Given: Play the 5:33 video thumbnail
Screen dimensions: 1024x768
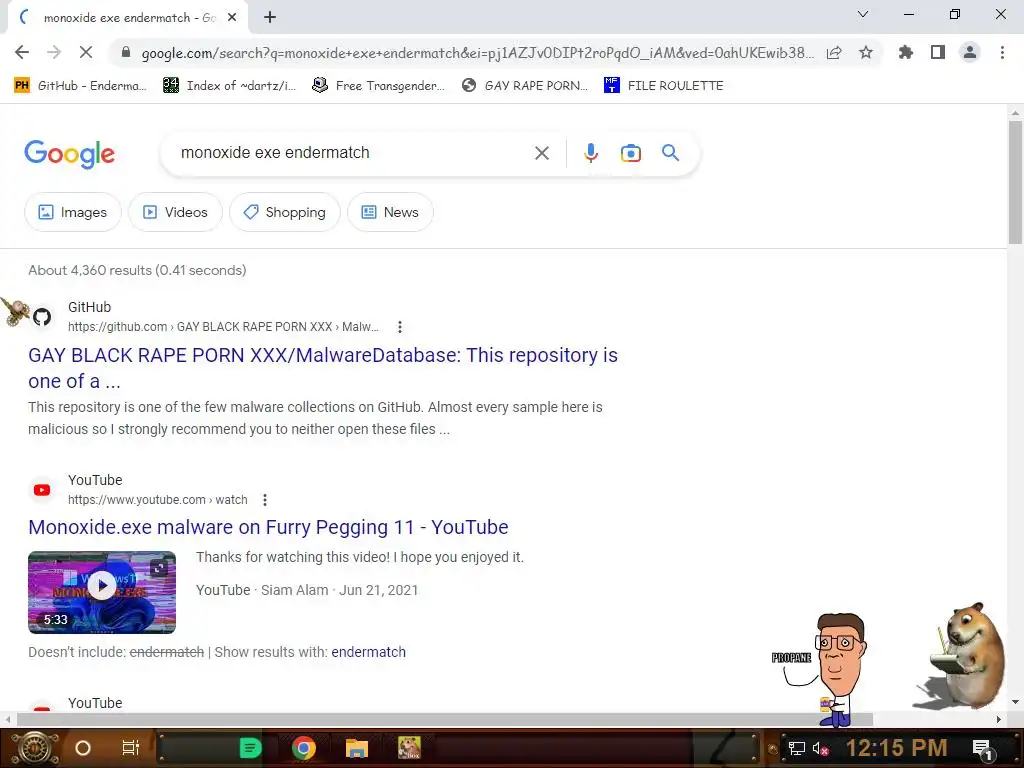Looking at the screenshot, I should pos(102,592).
